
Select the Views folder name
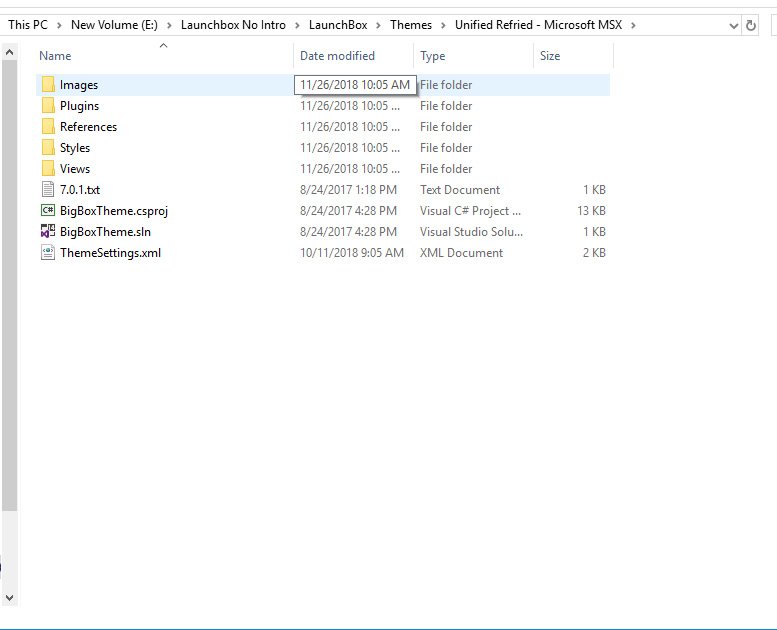coord(75,169)
